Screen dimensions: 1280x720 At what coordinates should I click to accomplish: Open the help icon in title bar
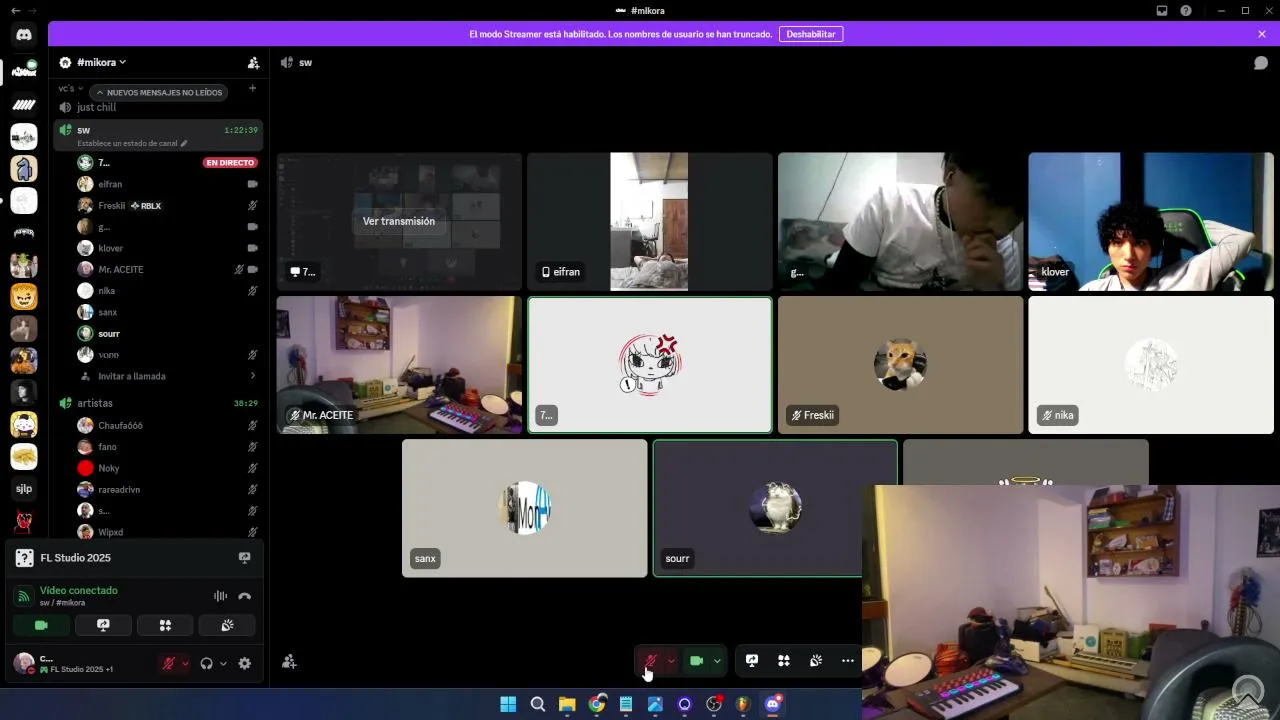pos(1186,10)
